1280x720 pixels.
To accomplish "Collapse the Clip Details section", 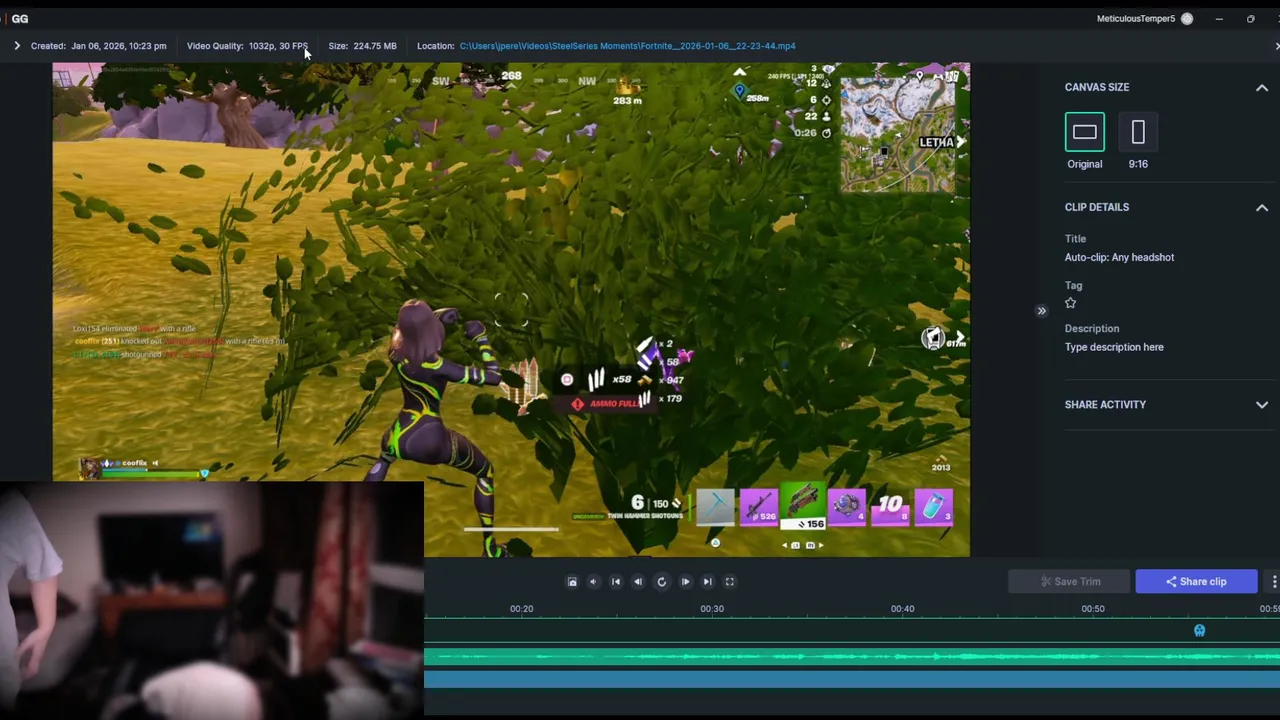I will click(x=1262, y=208).
